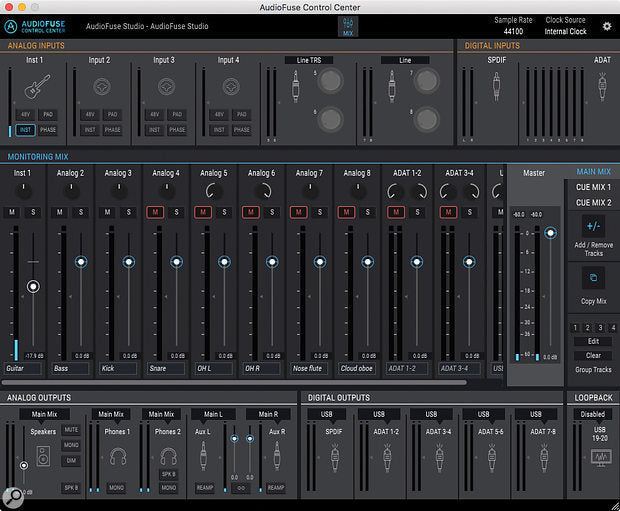
Task: Click the SPDIF coaxial plug icon
Action: pyautogui.click(x=496, y=86)
